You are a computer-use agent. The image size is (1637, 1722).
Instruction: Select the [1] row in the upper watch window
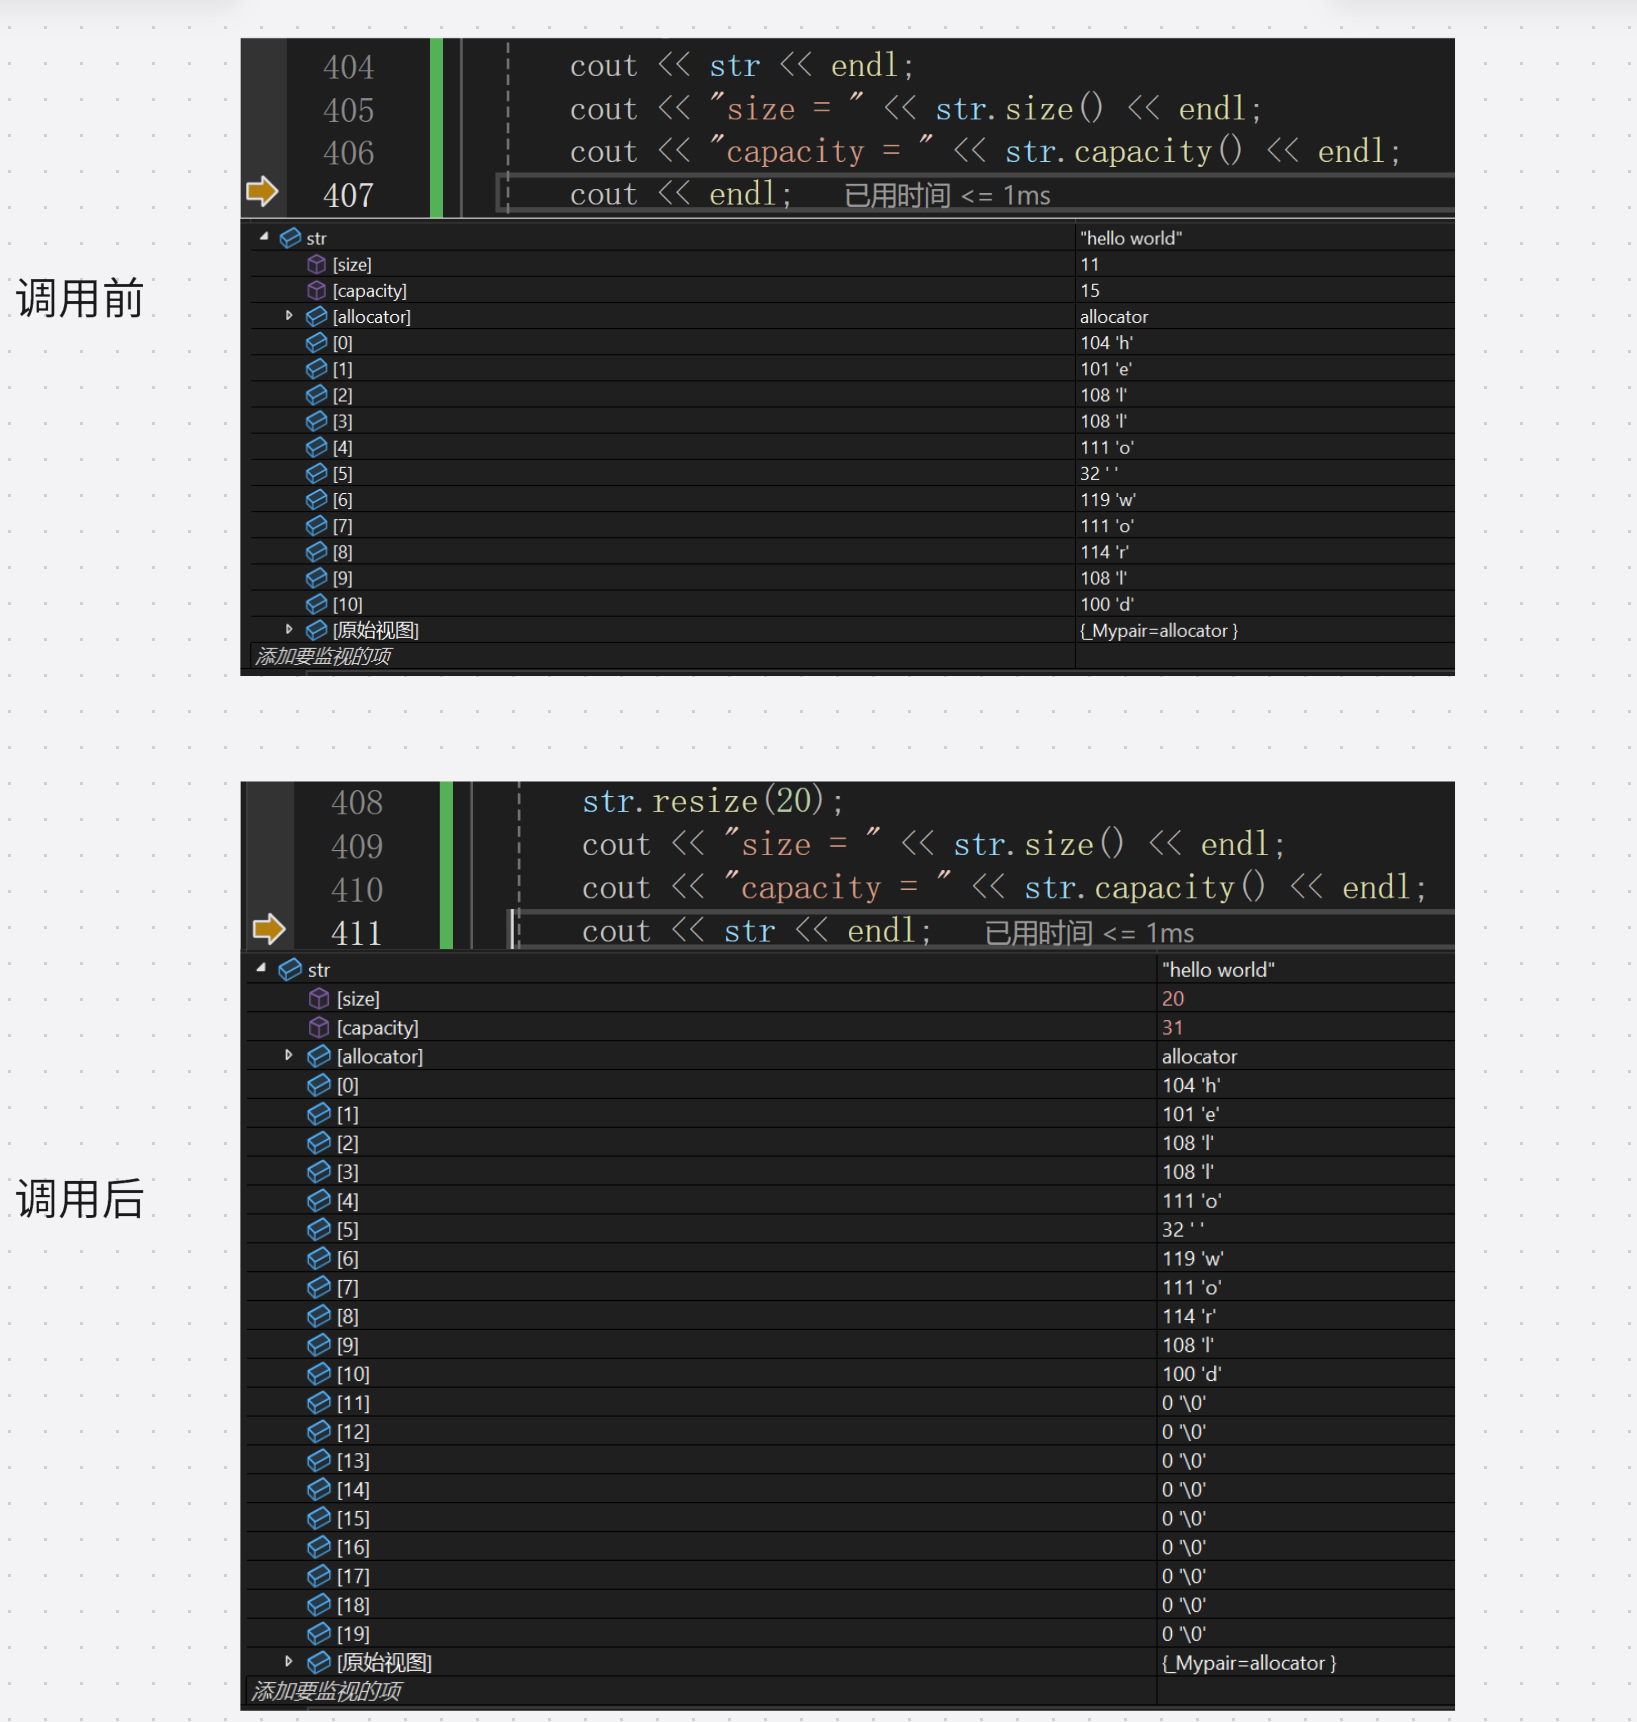(x=850, y=369)
